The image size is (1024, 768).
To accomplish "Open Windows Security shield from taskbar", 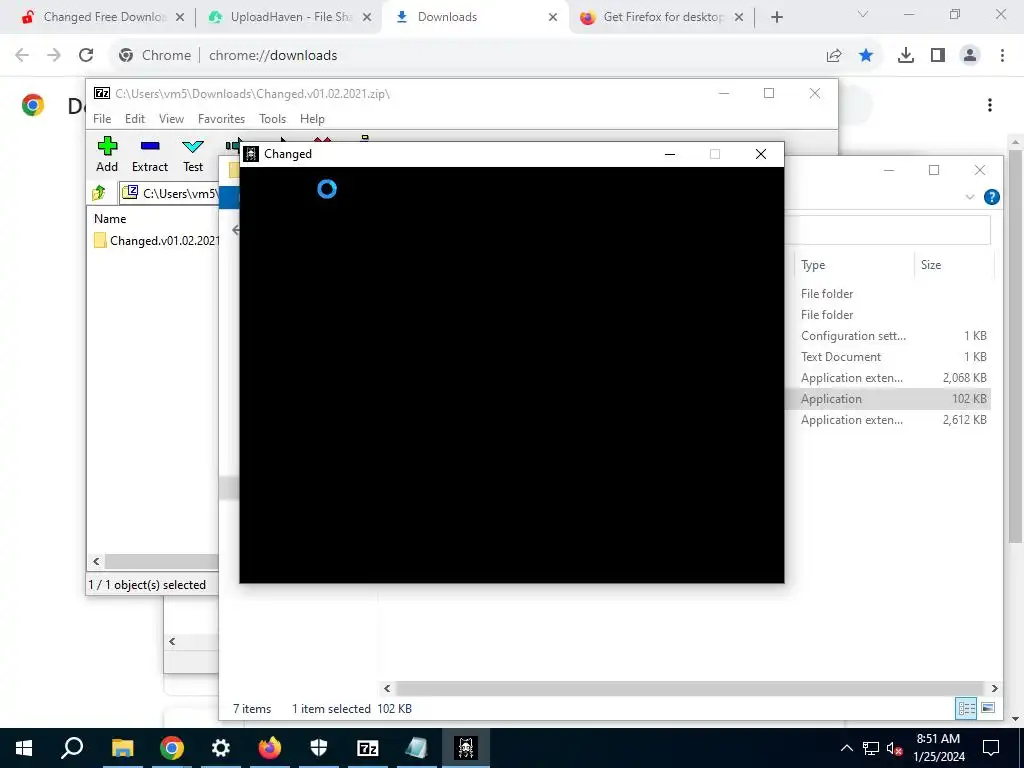I will coord(319,748).
